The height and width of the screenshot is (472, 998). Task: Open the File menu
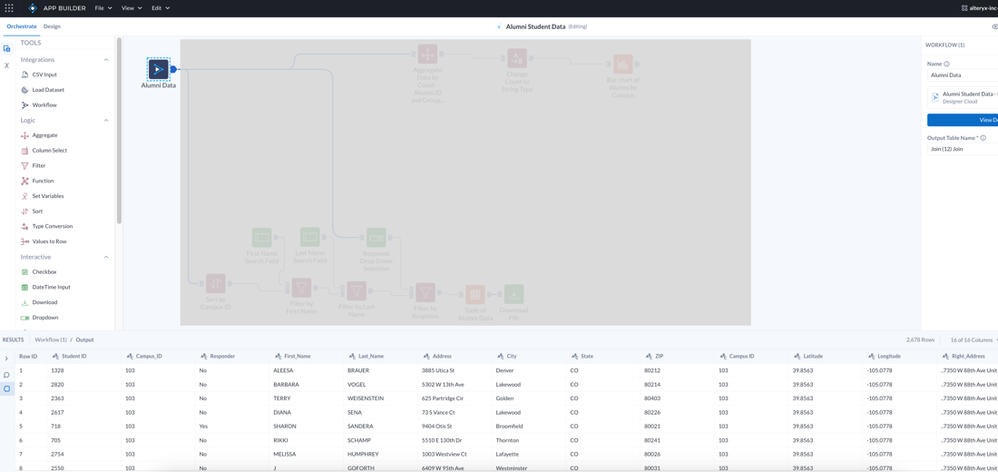click(103, 8)
